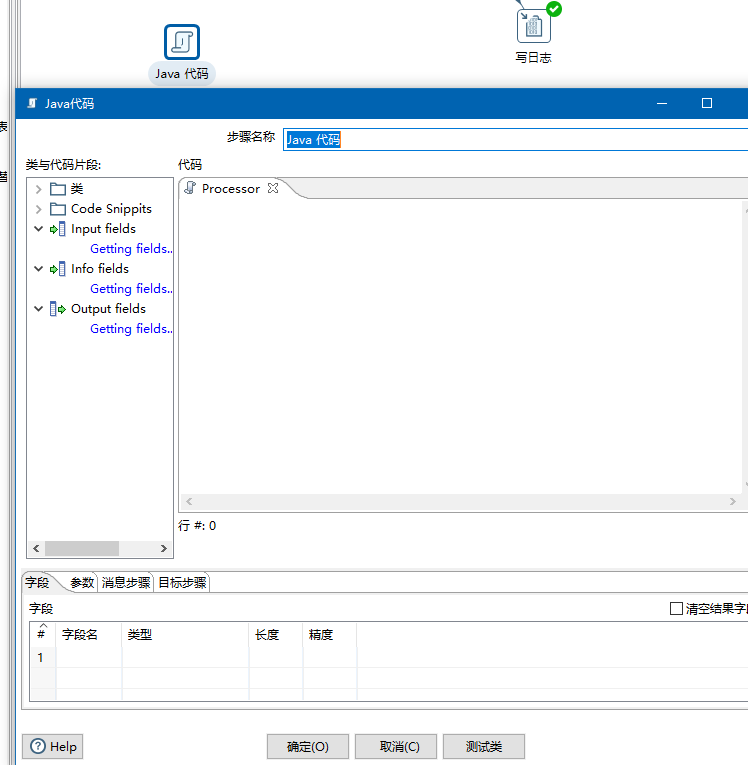Click Getting fields under Input fields

pos(131,249)
